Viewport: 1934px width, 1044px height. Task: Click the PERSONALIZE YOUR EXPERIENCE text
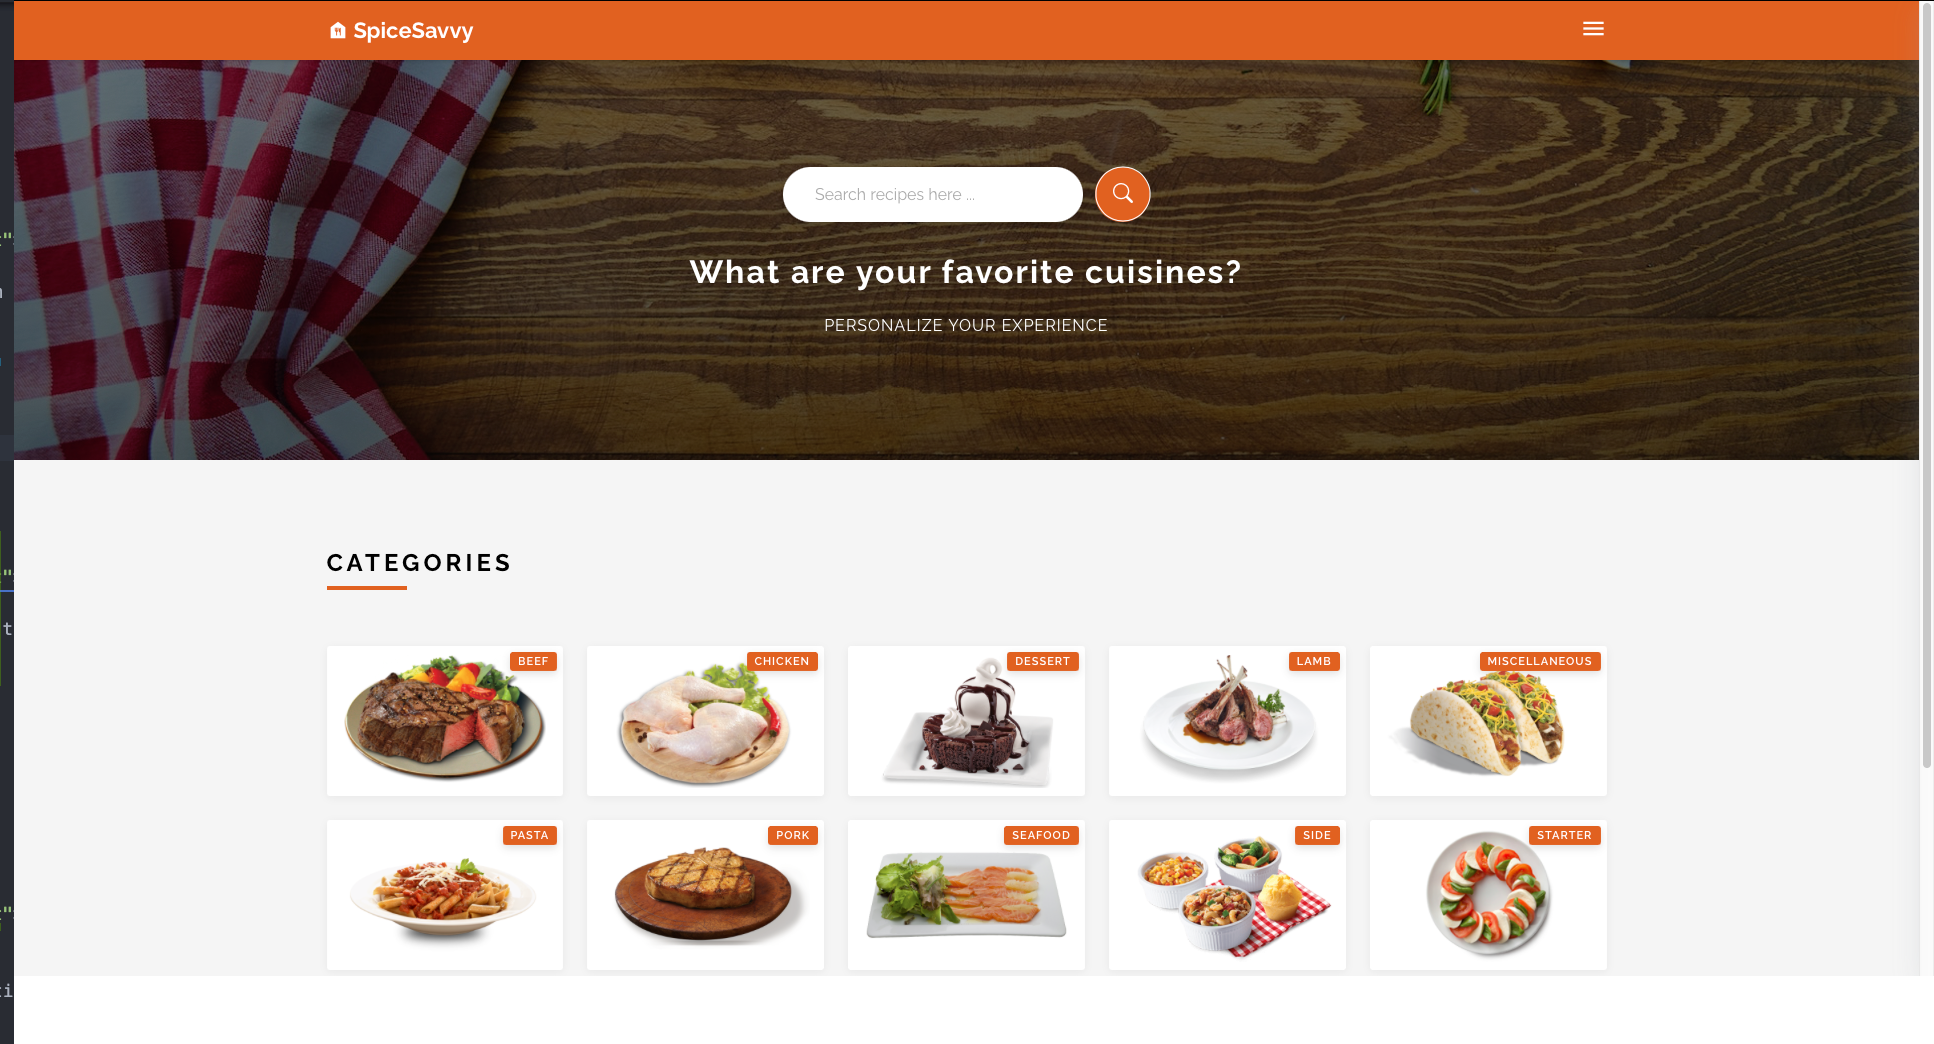point(966,325)
